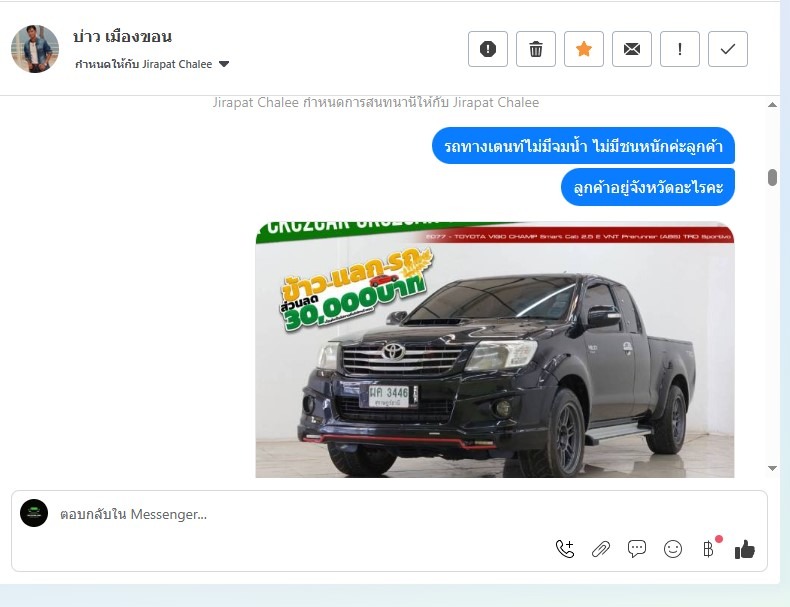This screenshot has height=607, width=790.
Task: Start a call using the phone plus icon
Action: click(565, 549)
